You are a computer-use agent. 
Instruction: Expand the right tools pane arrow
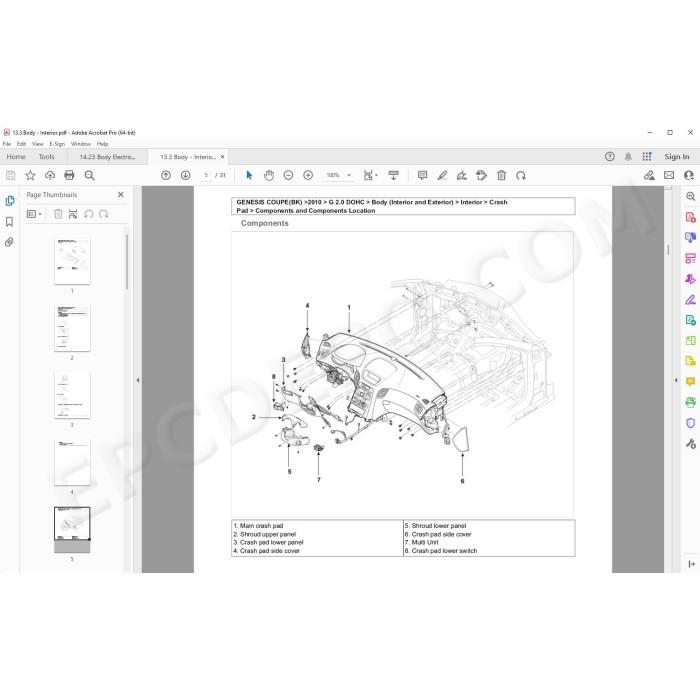[x=676, y=380]
